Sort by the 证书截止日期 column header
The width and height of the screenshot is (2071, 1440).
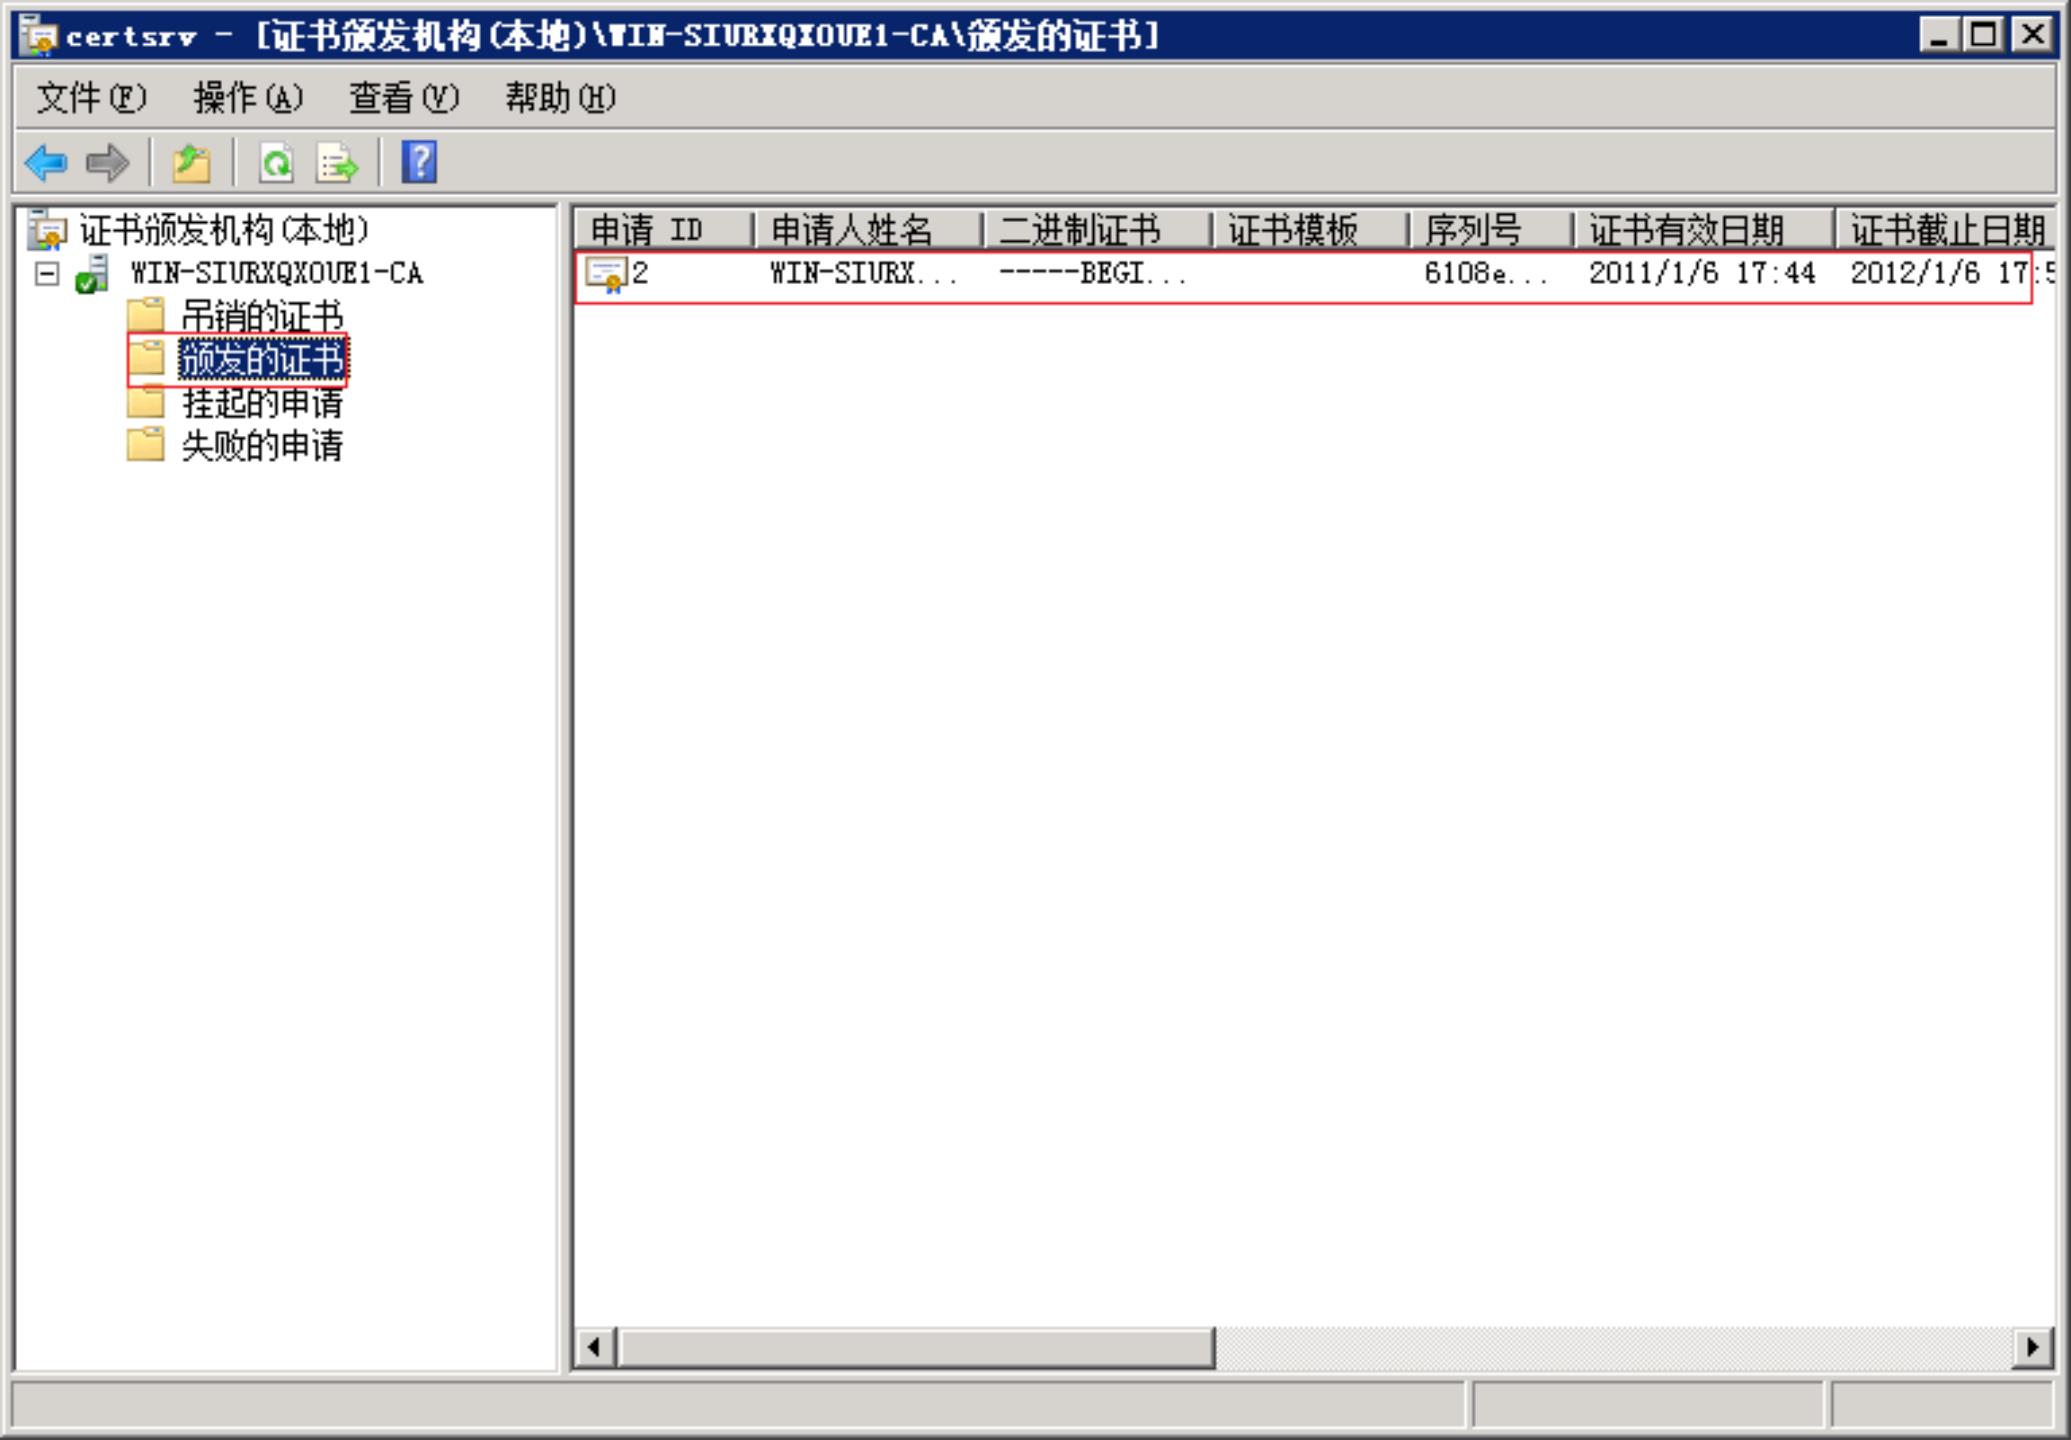(1945, 230)
